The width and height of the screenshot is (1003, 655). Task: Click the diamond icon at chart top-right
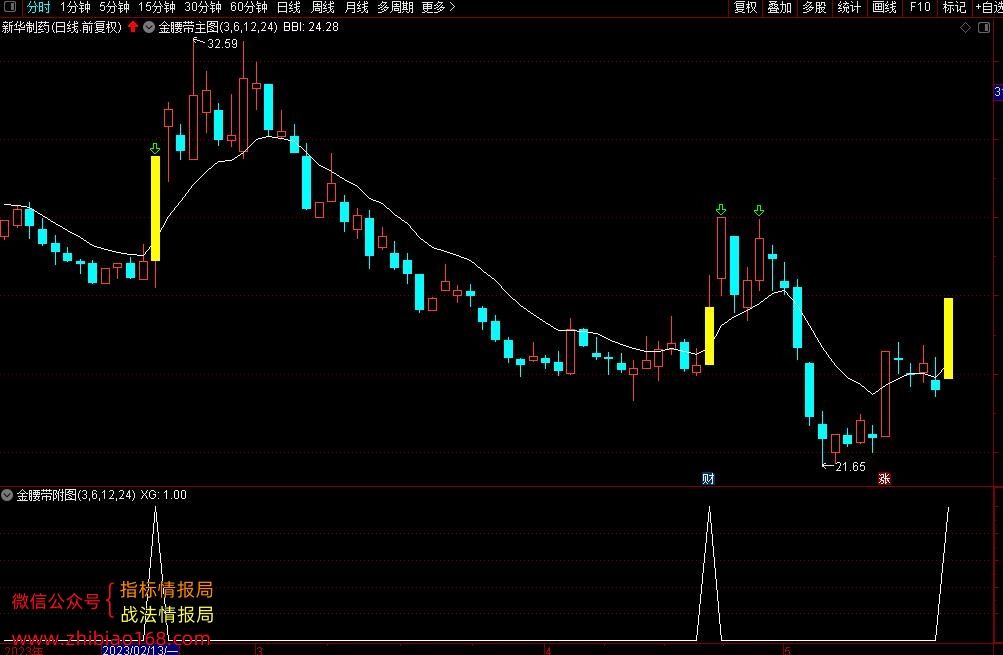(965, 28)
